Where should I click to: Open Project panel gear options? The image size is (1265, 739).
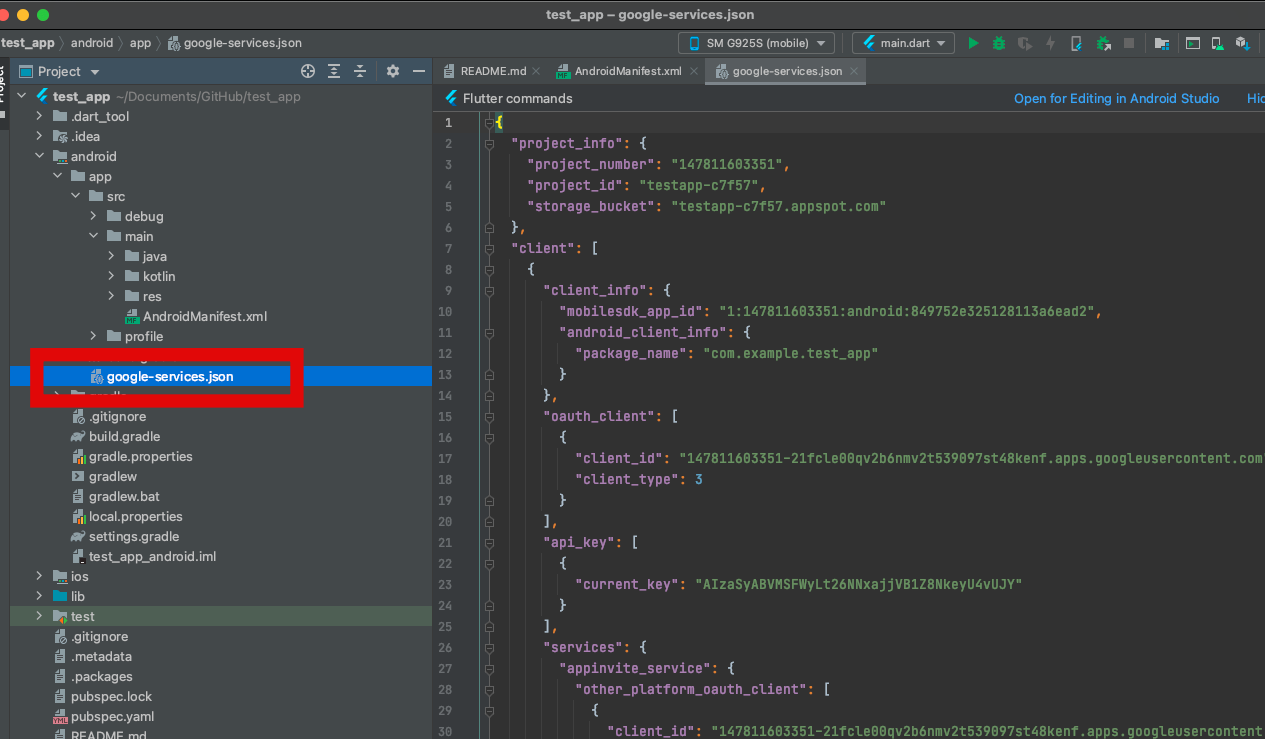(393, 71)
